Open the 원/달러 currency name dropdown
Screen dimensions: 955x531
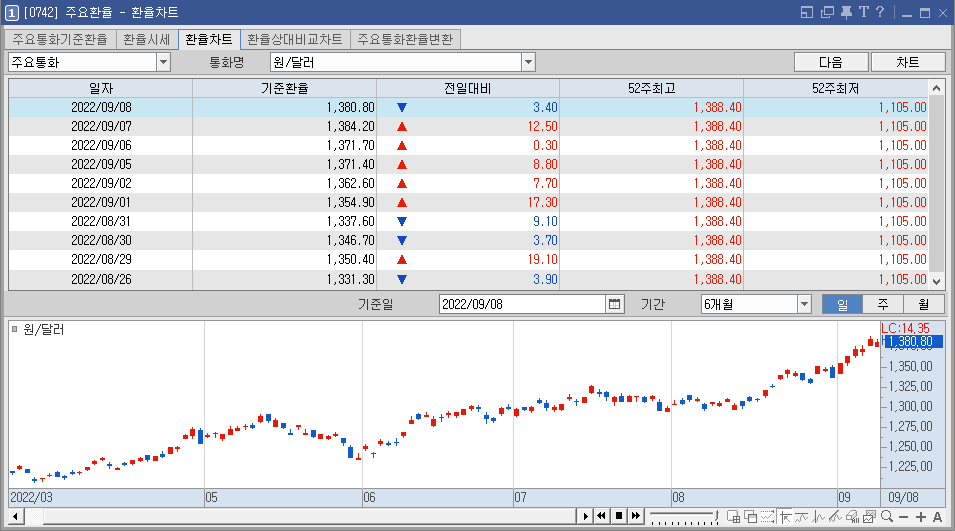529,62
